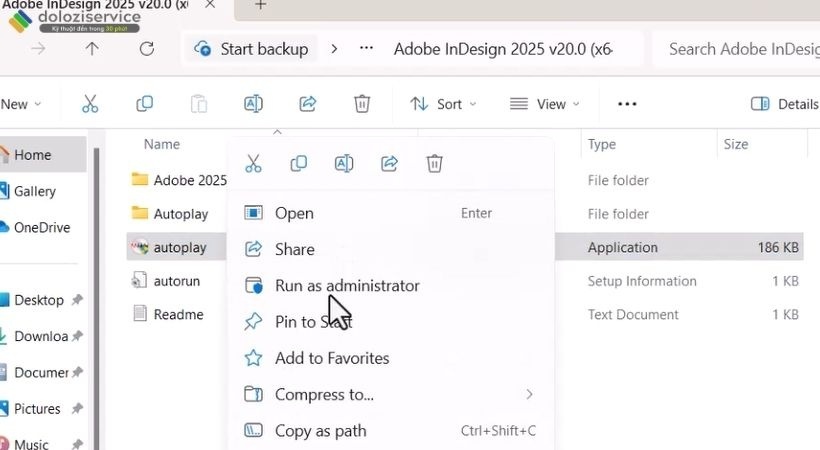Open the View dropdown
Screen dimensions: 820x450
tap(544, 104)
